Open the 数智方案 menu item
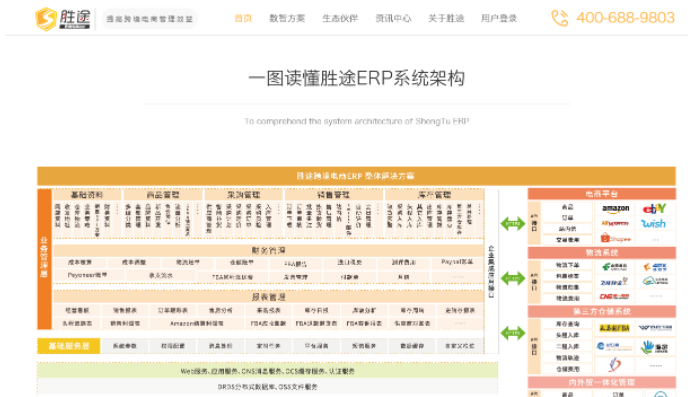Viewport: 688px width, 397px height. (x=287, y=18)
